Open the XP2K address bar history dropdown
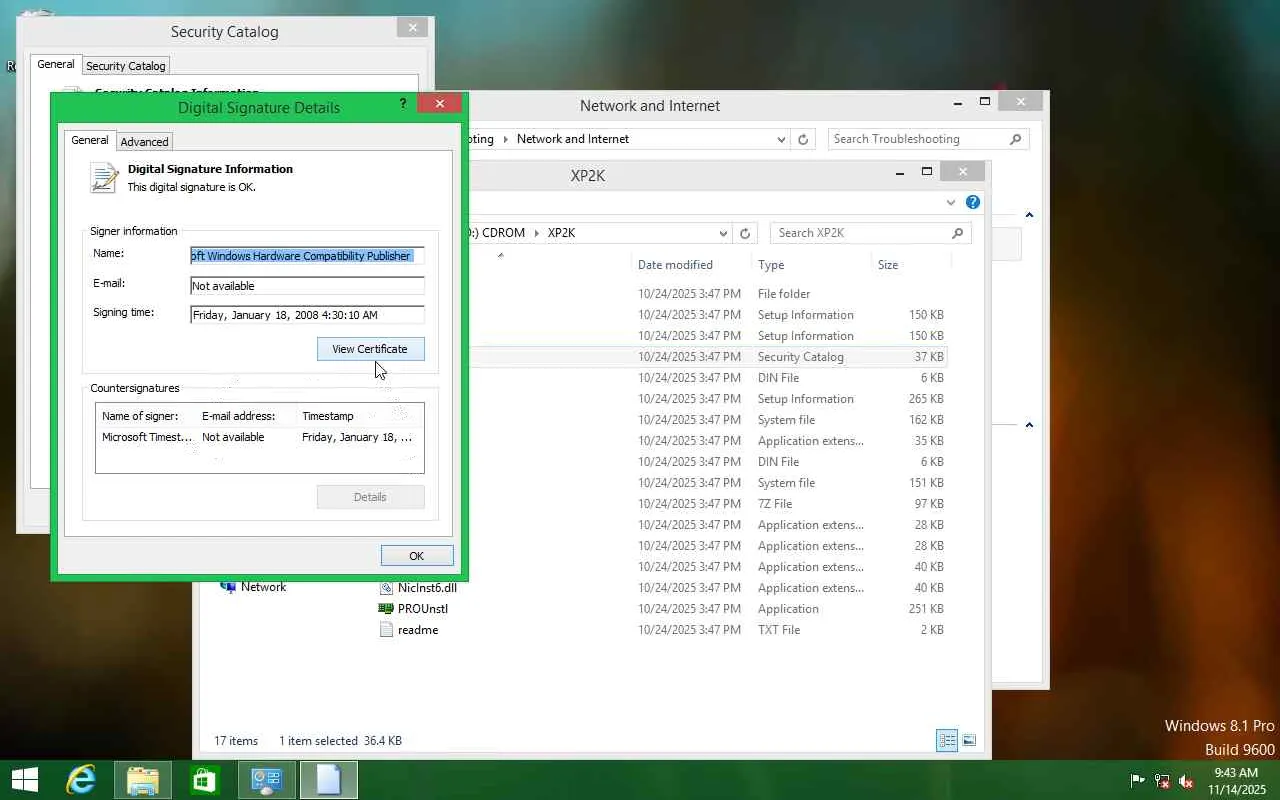The height and width of the screenshot is (800, 1280). [x=723, y=233]
